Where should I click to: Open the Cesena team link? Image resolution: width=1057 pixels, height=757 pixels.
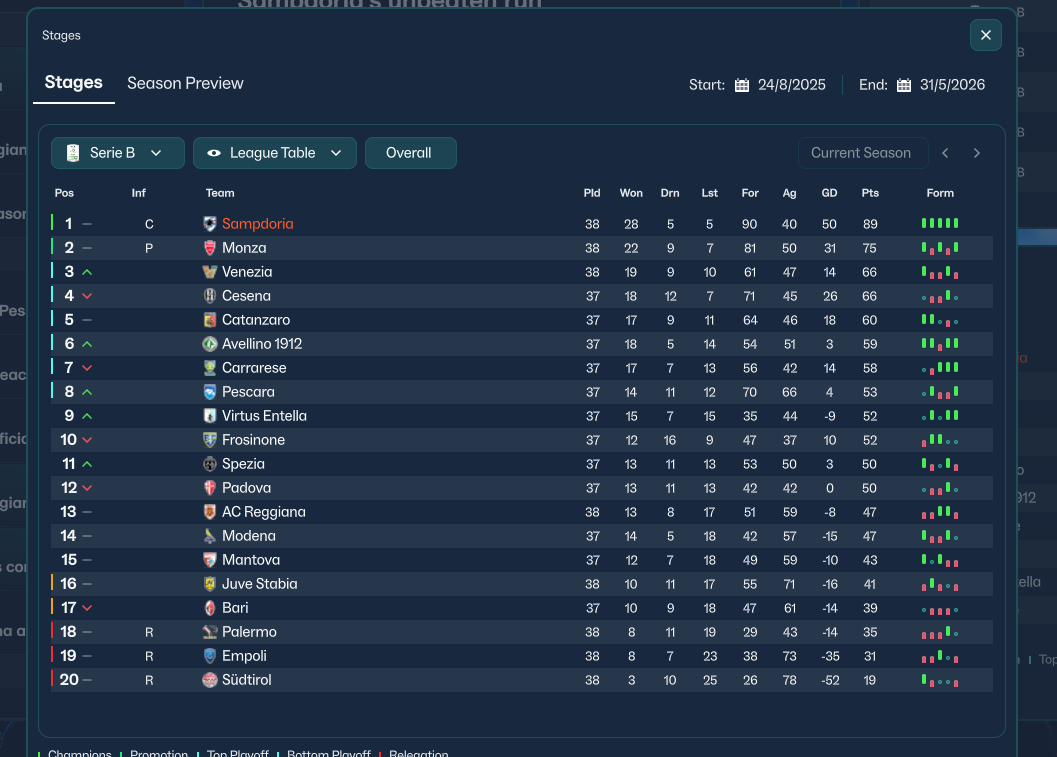[246, 296]
